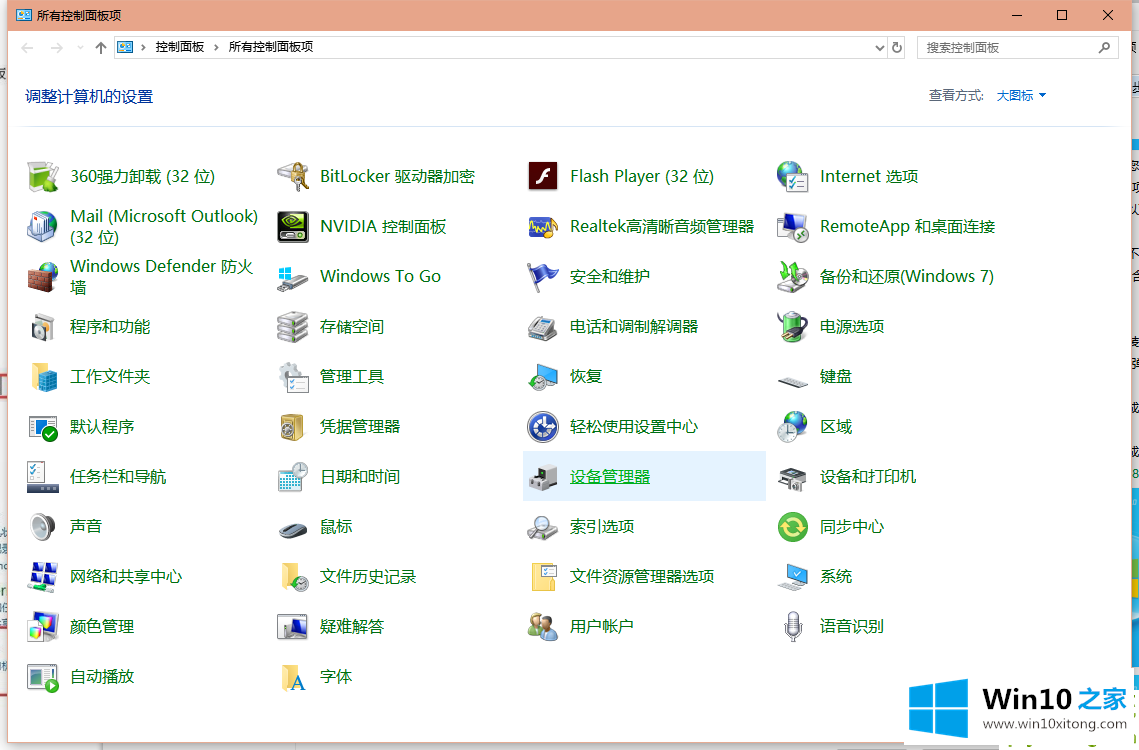Click the 管理工具 icon
The width and height of the screenshot is (1139, 750).
coord(293,376)
